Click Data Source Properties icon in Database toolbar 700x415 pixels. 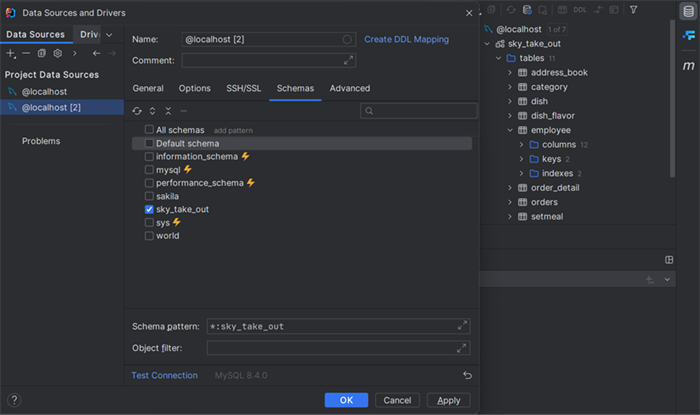click(527, 10)
